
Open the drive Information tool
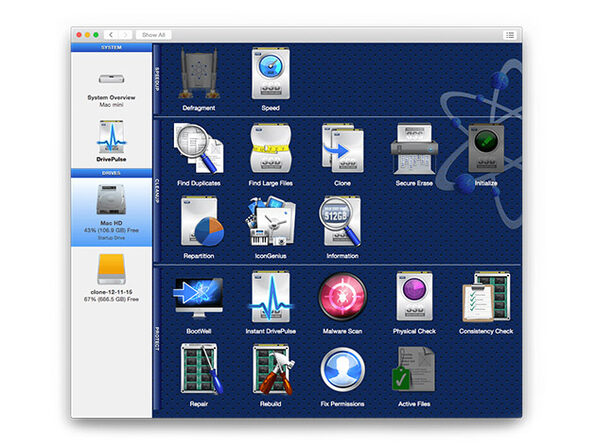point(342,227)
